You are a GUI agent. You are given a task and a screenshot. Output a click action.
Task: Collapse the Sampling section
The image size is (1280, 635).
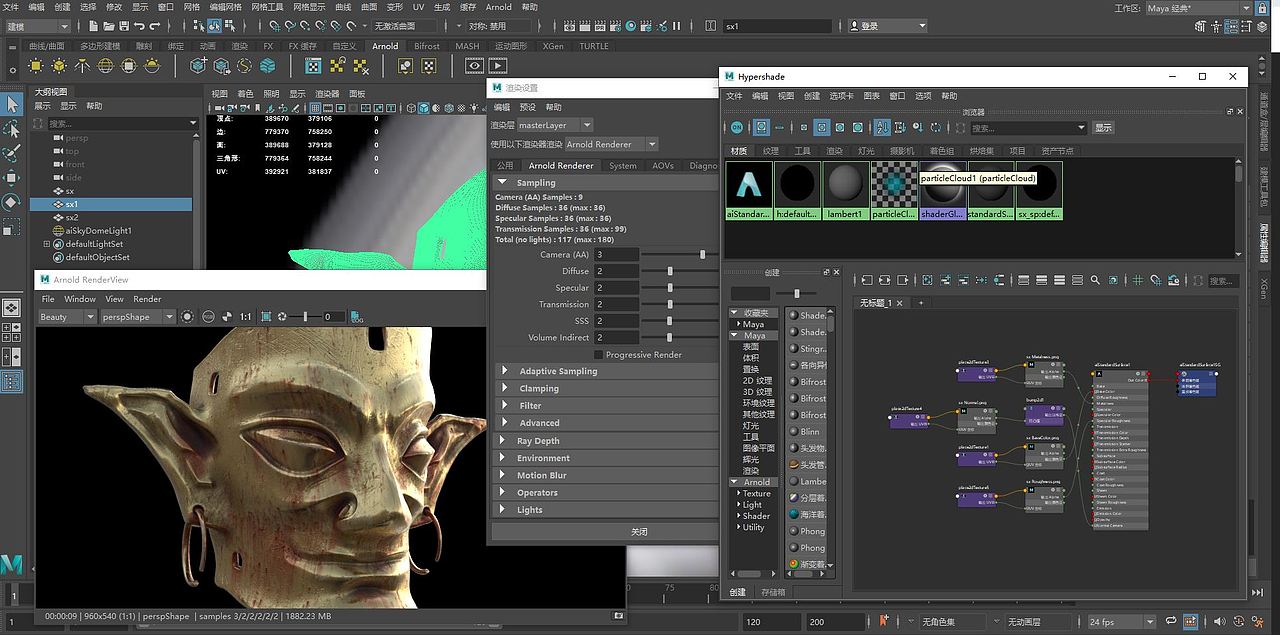[x=503, y=182]
